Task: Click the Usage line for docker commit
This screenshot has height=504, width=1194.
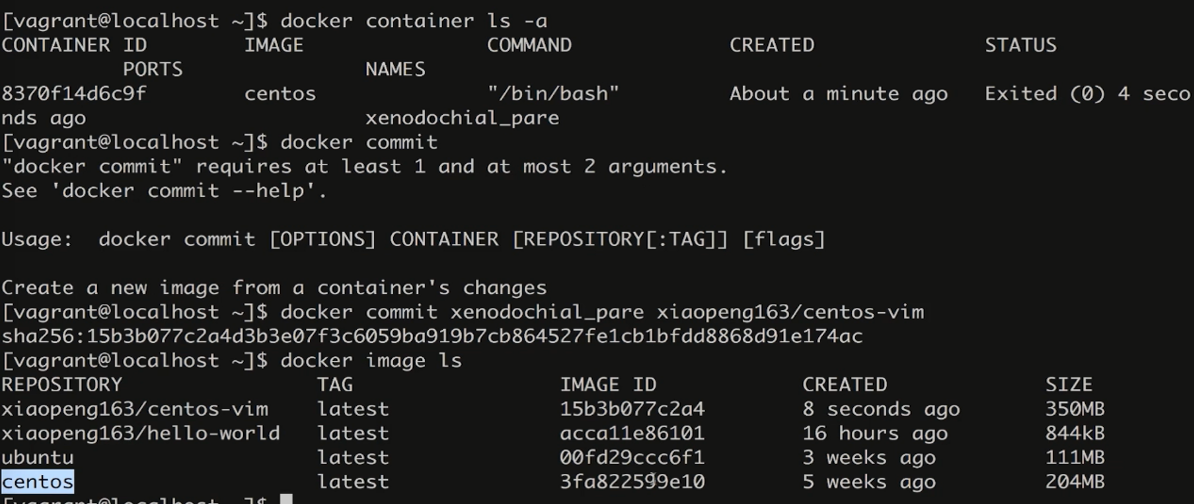Action: [413, 240]
